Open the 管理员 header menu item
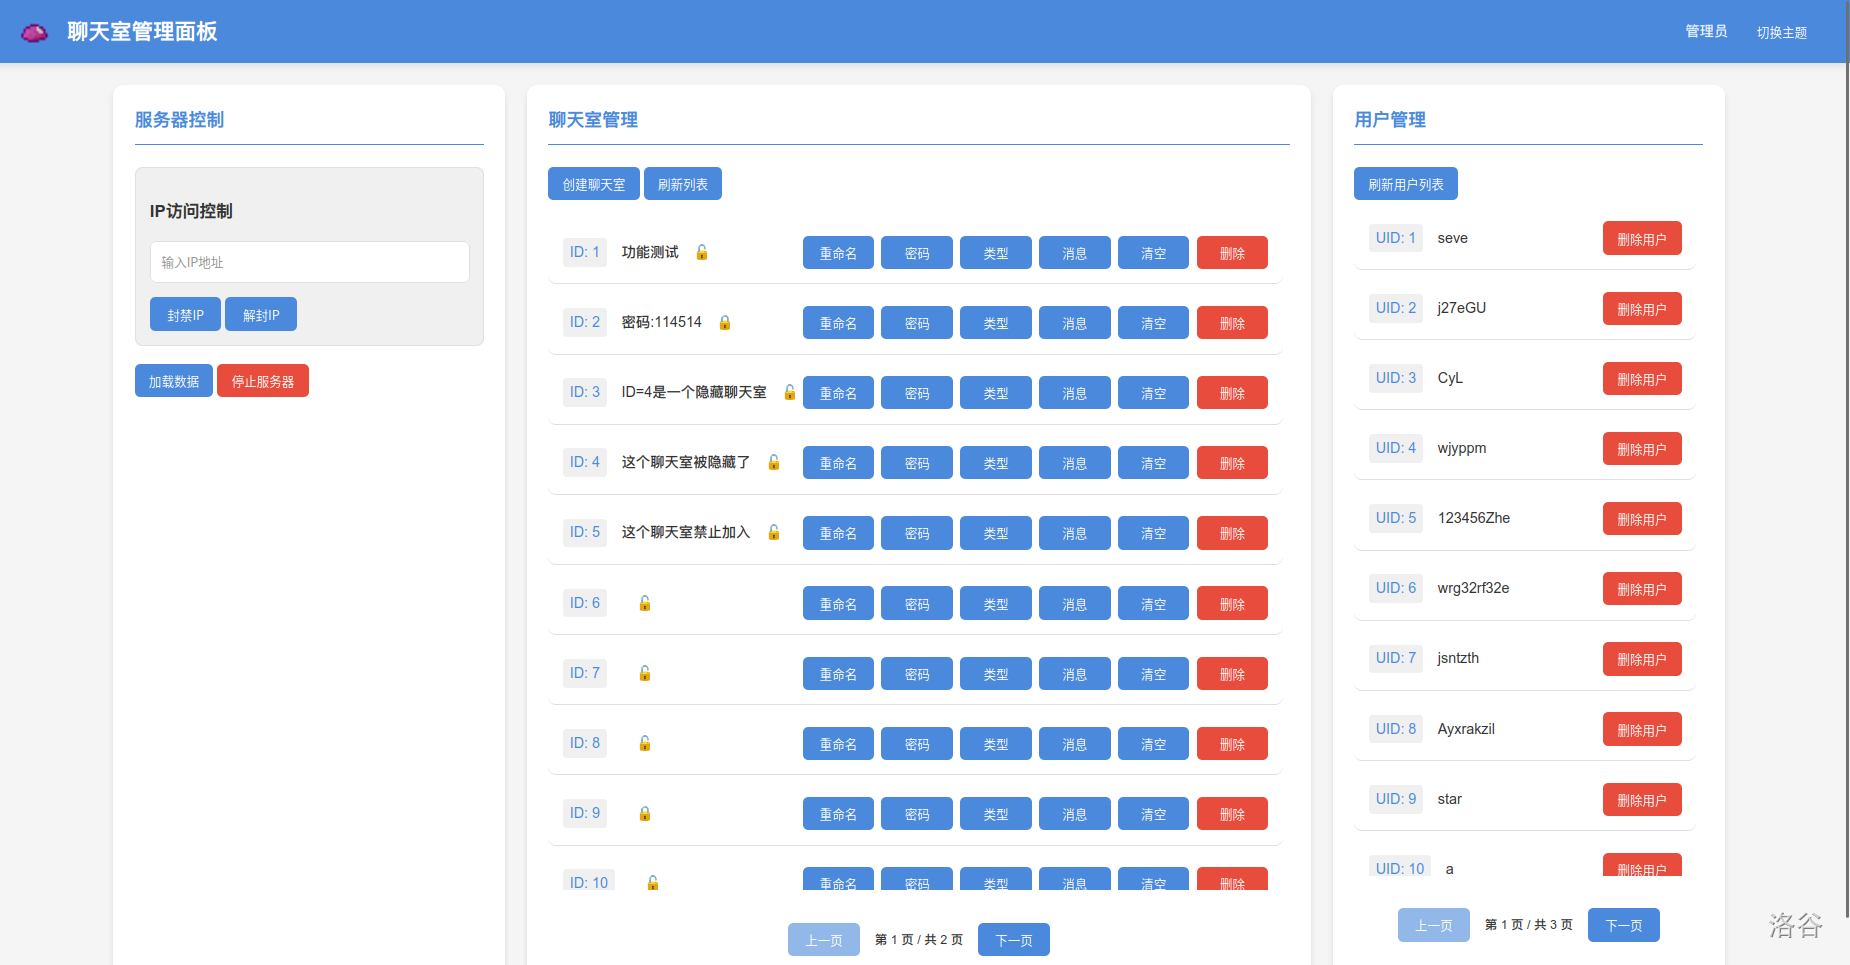This screenshot has width=1850, height=965. pos(1706,32)
